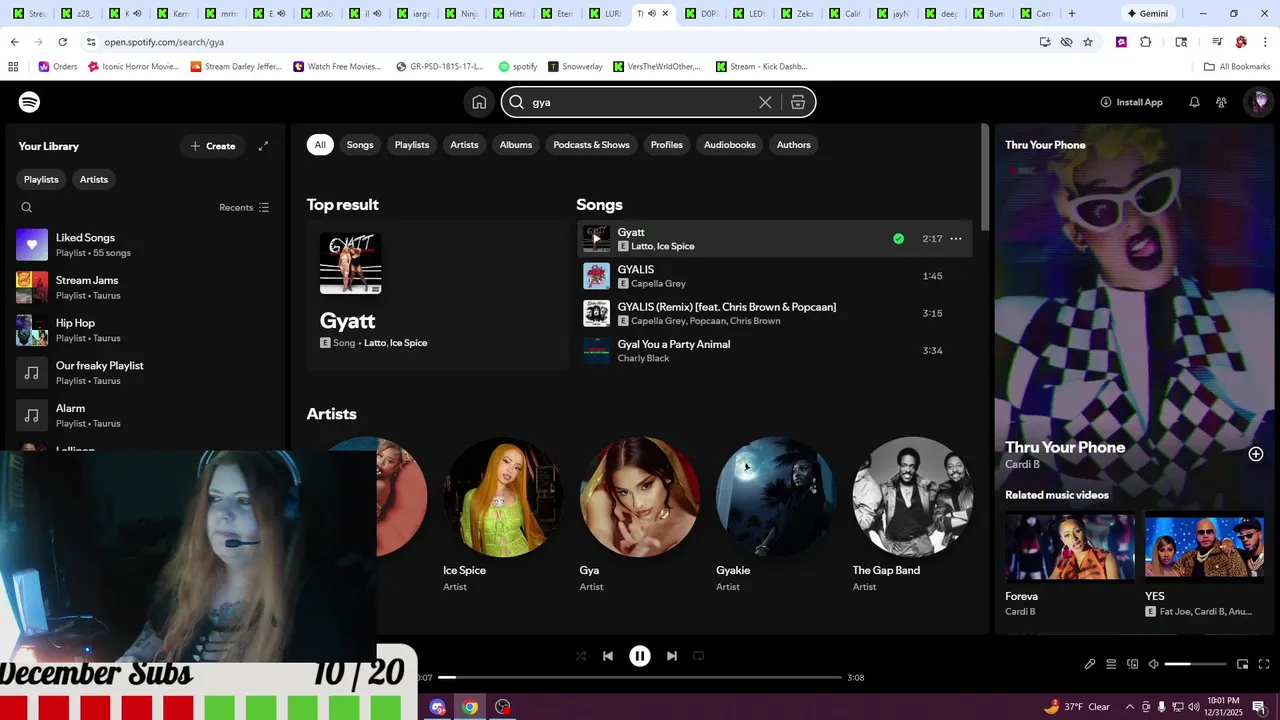Open Friend Activity icon
The image size is (1280, 720).
coord(1221,102)
